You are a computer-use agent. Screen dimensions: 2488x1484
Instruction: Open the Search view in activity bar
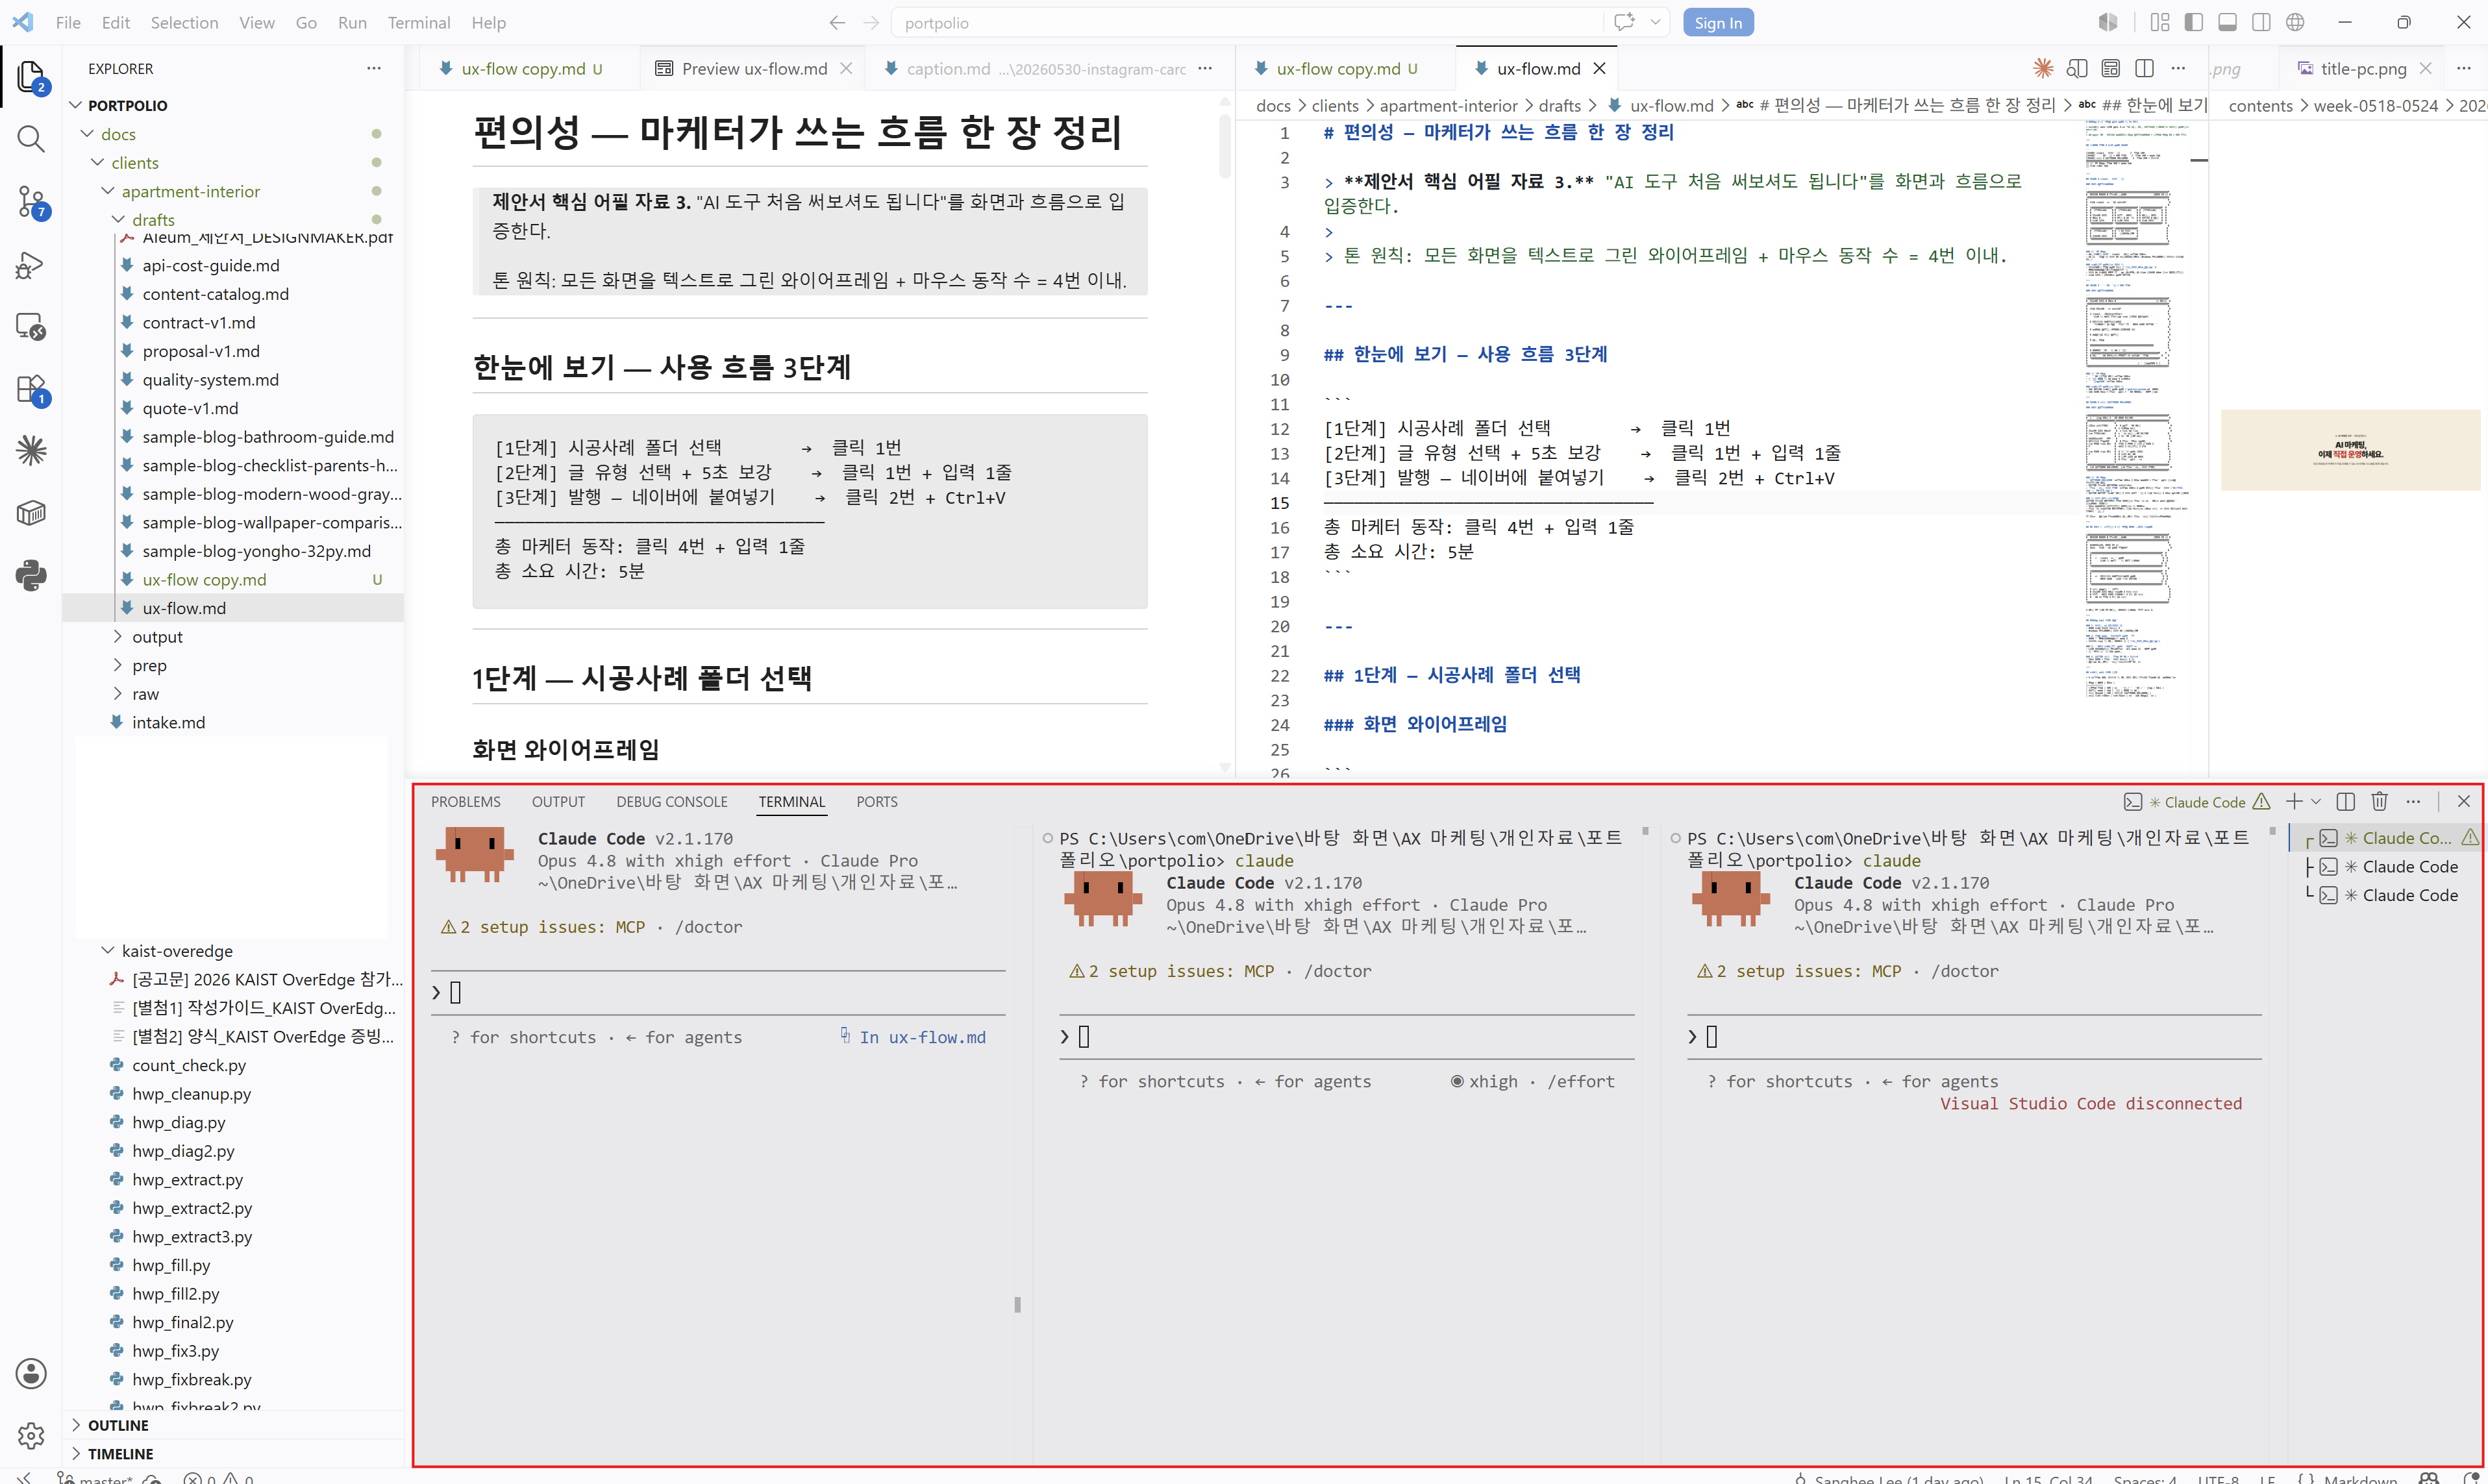31,139
